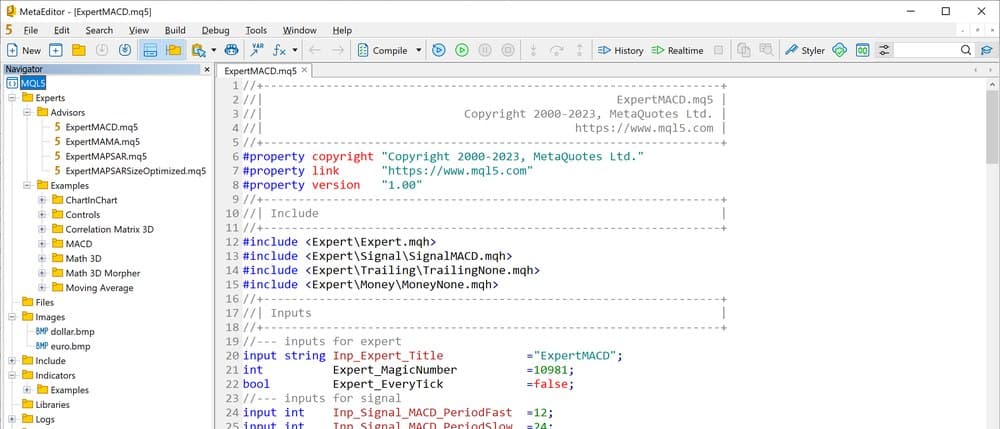The width and height of the screenshot is (1000, 429).
Task: Click the sliders settings icon by search
Action: [x=883, y=50]
